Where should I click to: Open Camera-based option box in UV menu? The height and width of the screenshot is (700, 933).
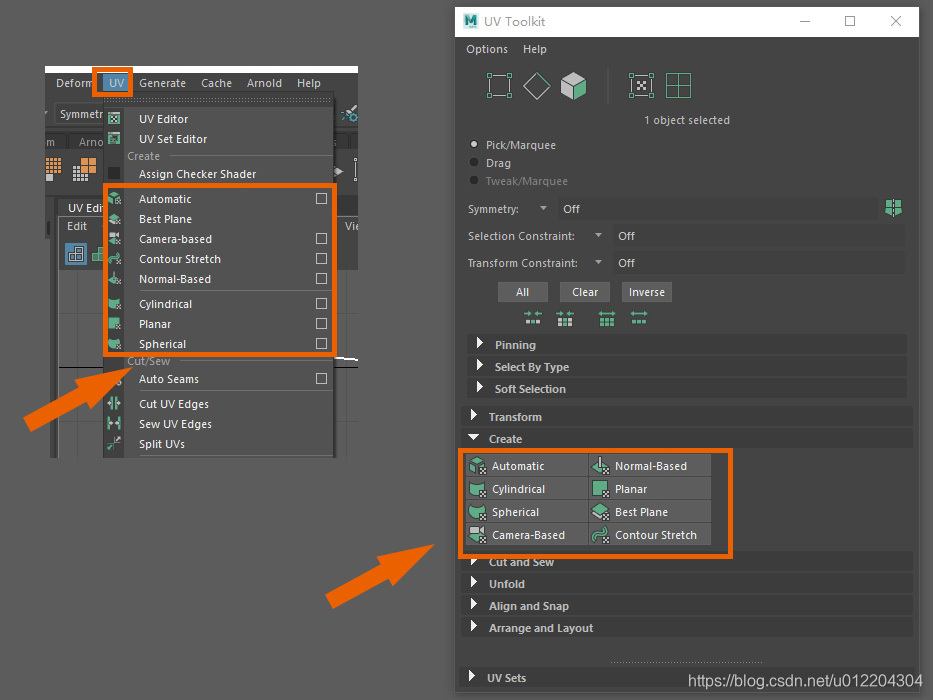pos(321,238)
